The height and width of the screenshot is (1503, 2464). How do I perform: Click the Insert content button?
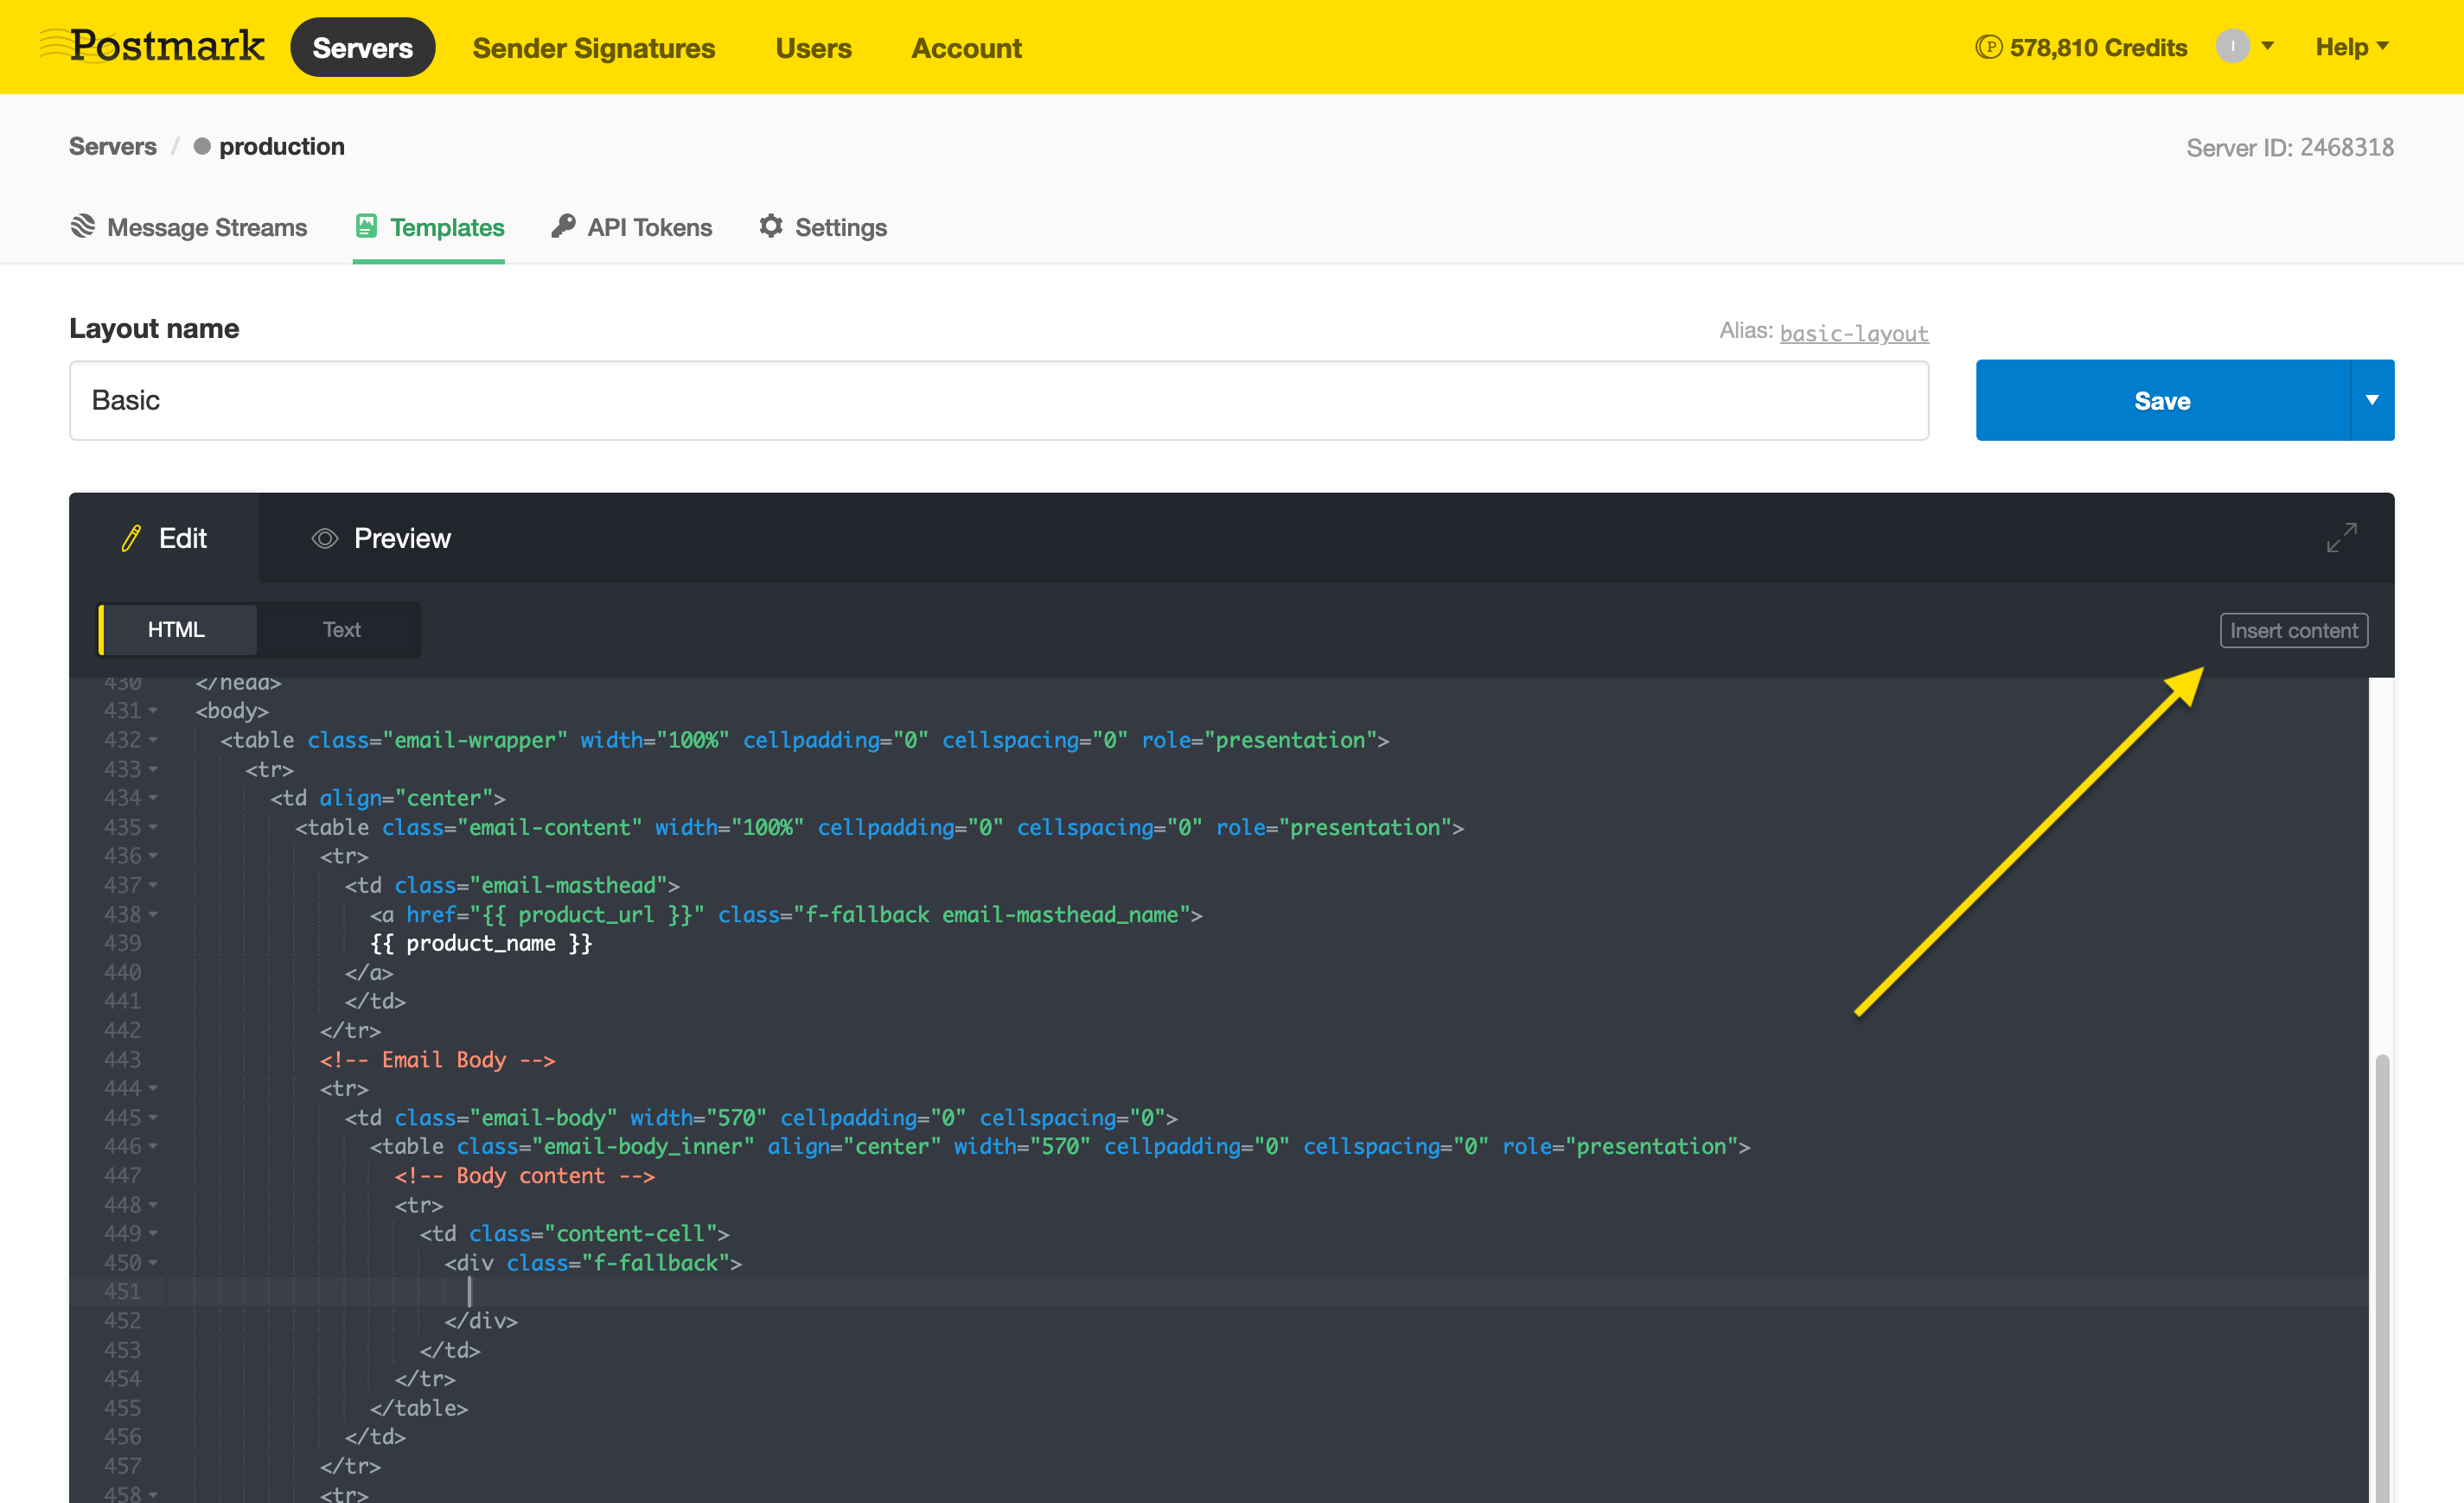point(2293,631)
